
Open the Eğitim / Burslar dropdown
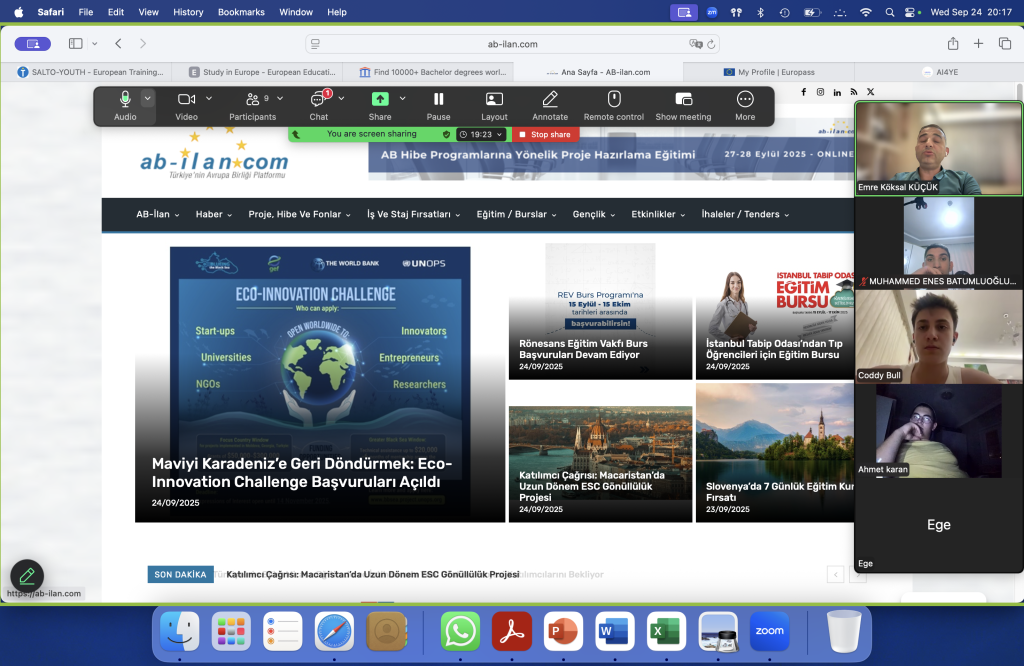tap(516, 214)
